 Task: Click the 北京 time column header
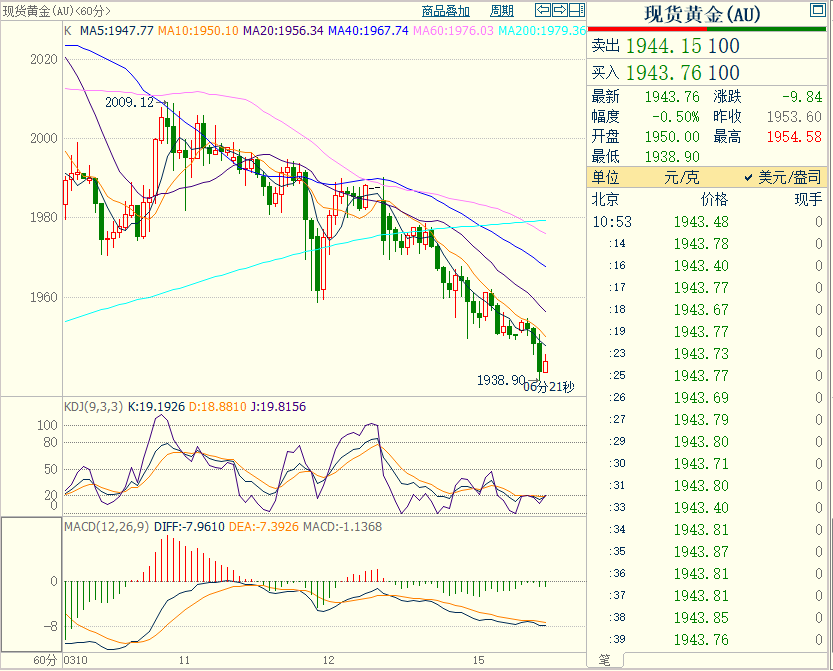[x=606, y=200]
